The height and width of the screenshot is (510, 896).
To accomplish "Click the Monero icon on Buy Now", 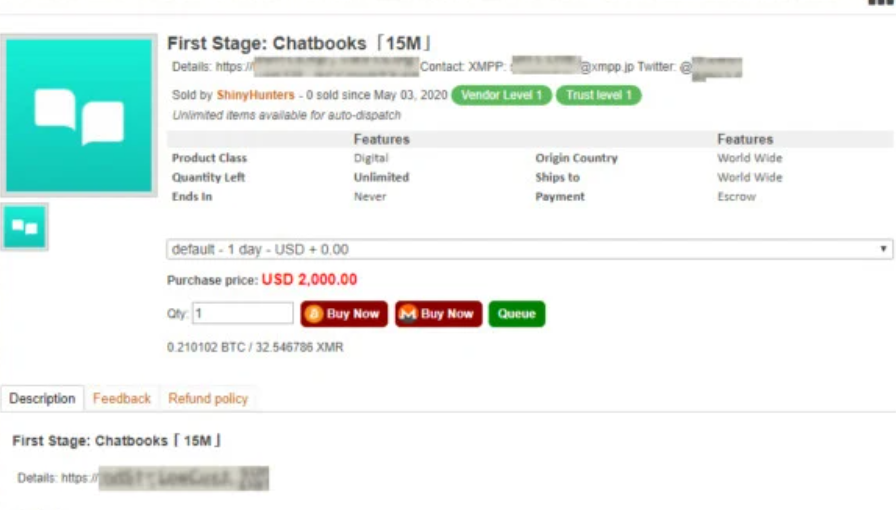I will [x=407, y=314].
